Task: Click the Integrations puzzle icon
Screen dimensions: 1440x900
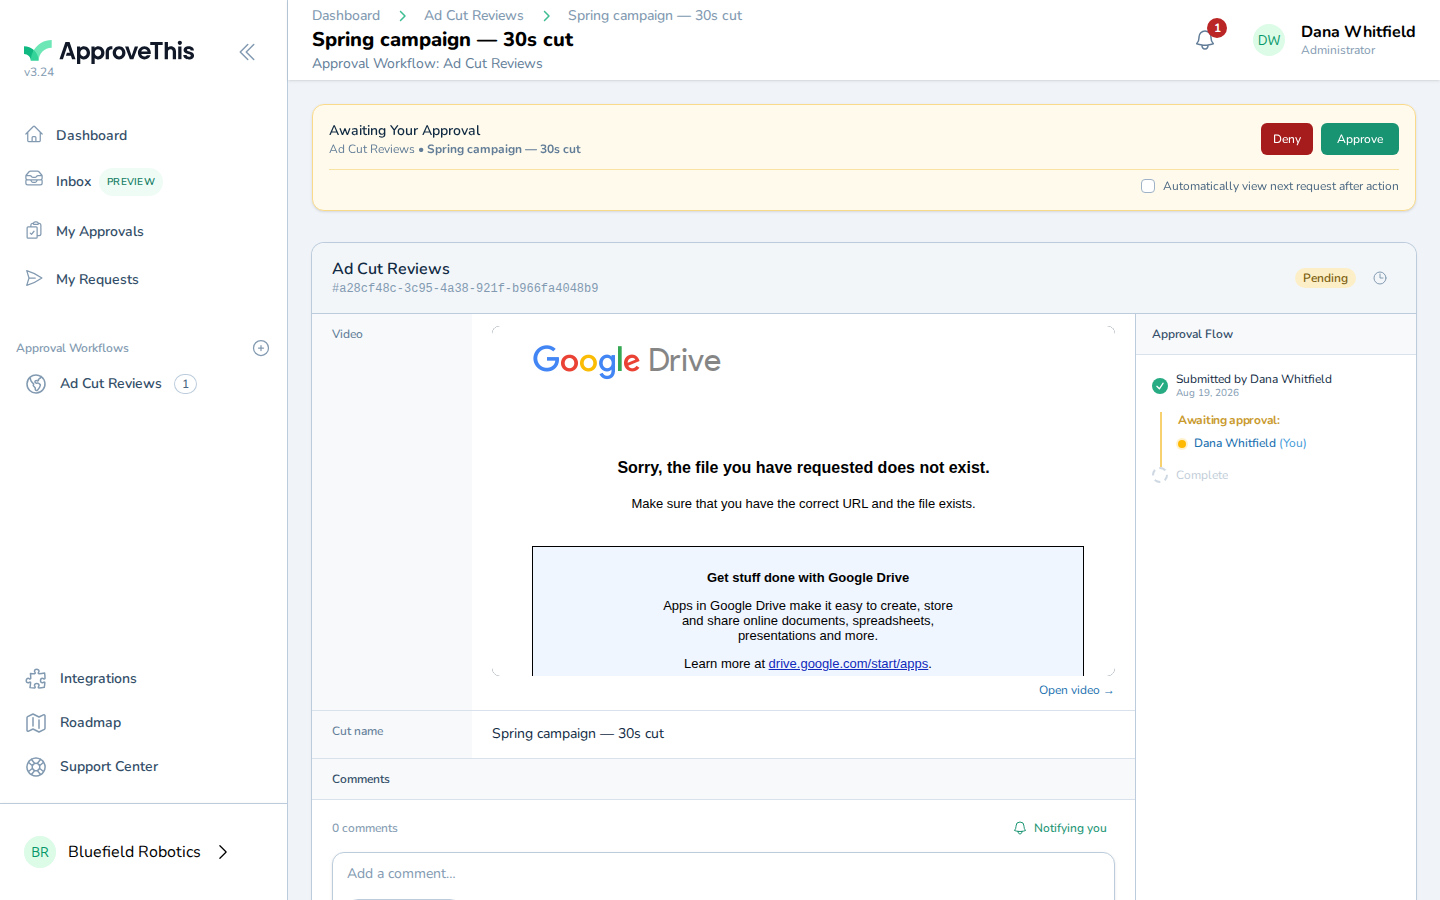Action: click(36, 679)
